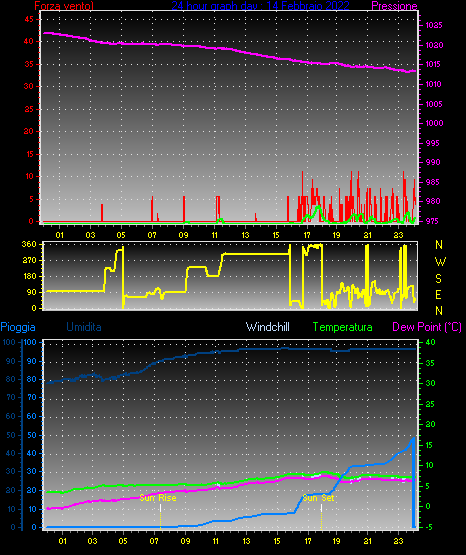Screen dimensions: 466x555
Task: Click wind direction axis value '270'
Action: coord(29,260)
